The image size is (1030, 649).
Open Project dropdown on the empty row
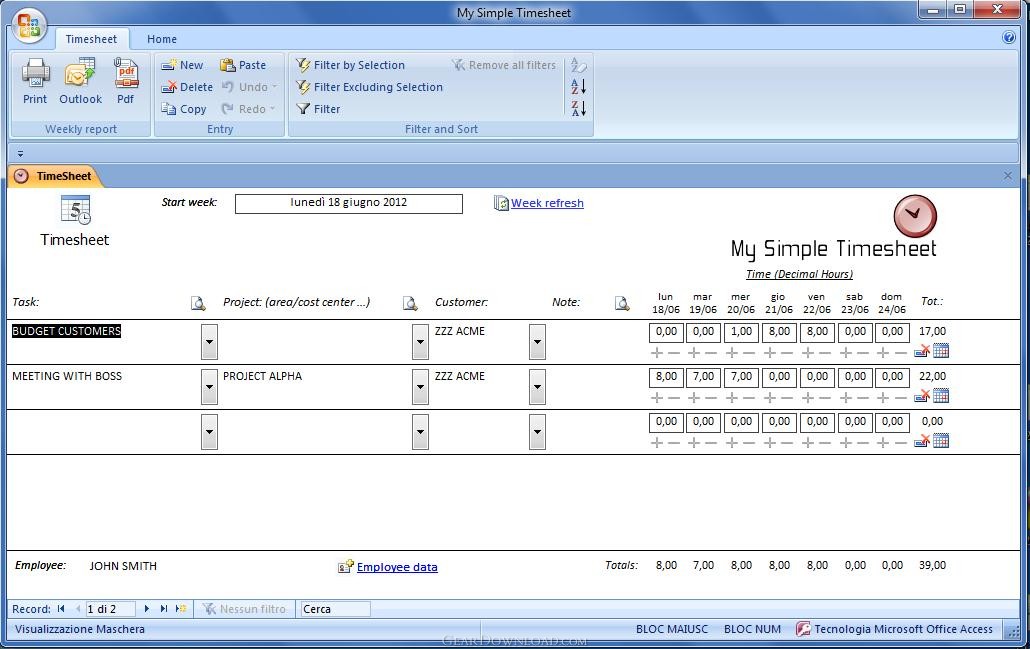pos(420,432)
